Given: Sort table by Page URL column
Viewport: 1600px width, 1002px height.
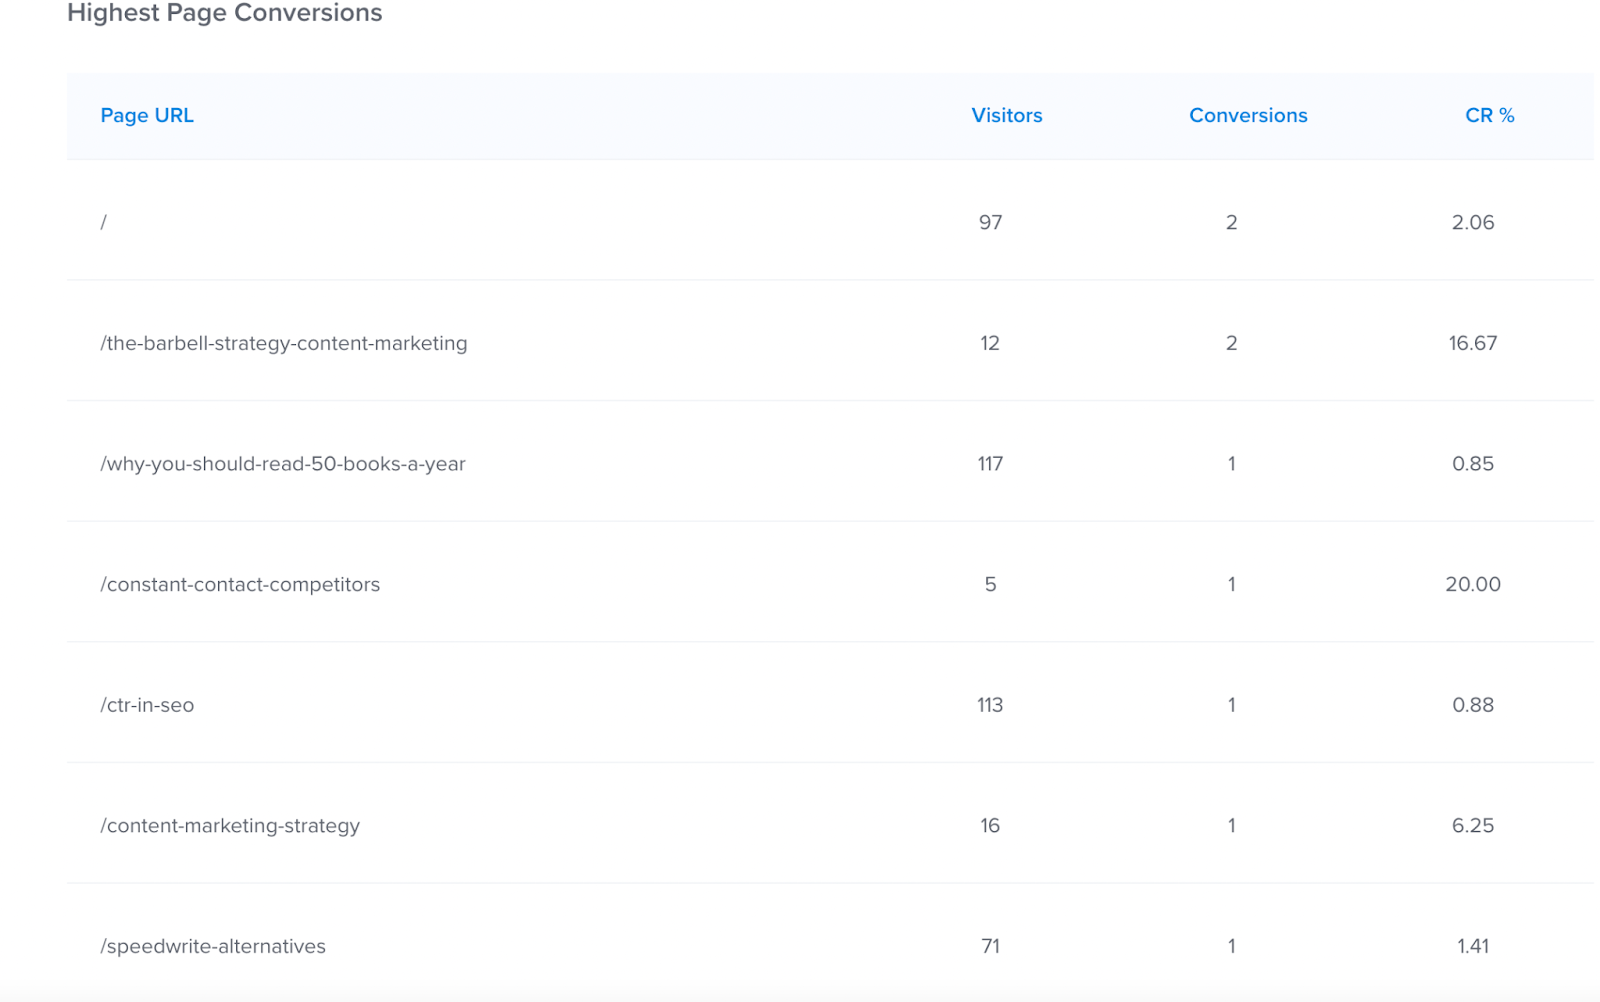Looking at the screenshot, I should [x=147, y=116].
